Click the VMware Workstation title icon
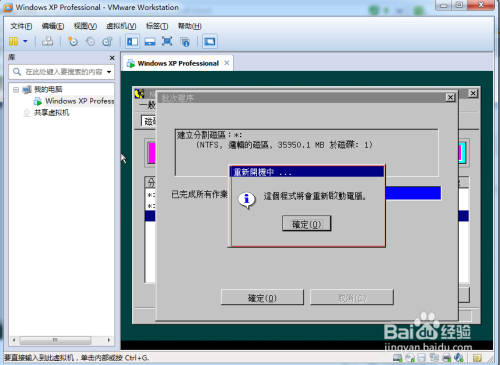Screen dimensions: 500x365 (x=8, y=7)
